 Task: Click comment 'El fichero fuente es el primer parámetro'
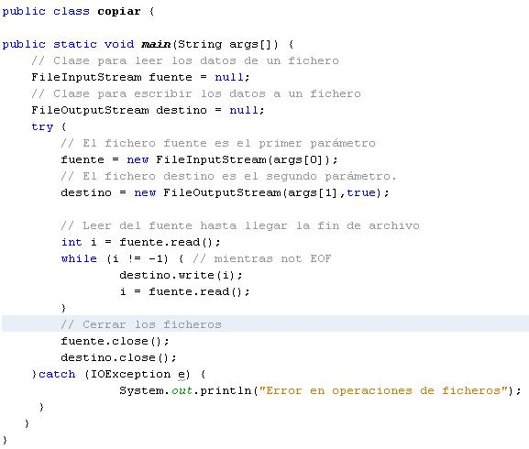(x=218, y=144)
